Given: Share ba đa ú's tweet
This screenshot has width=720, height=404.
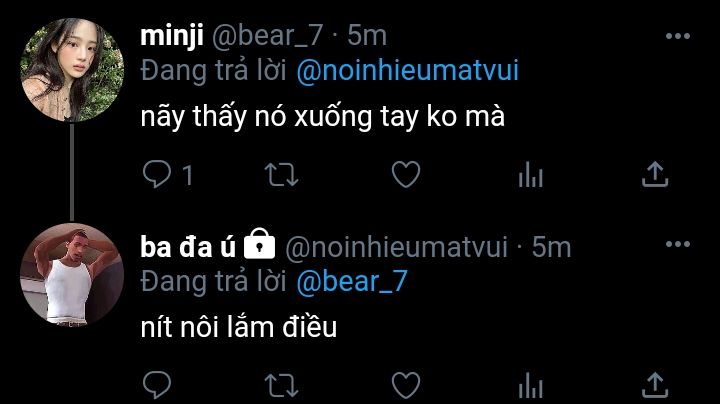Looking at the screenshot, I should click(653, 384).
